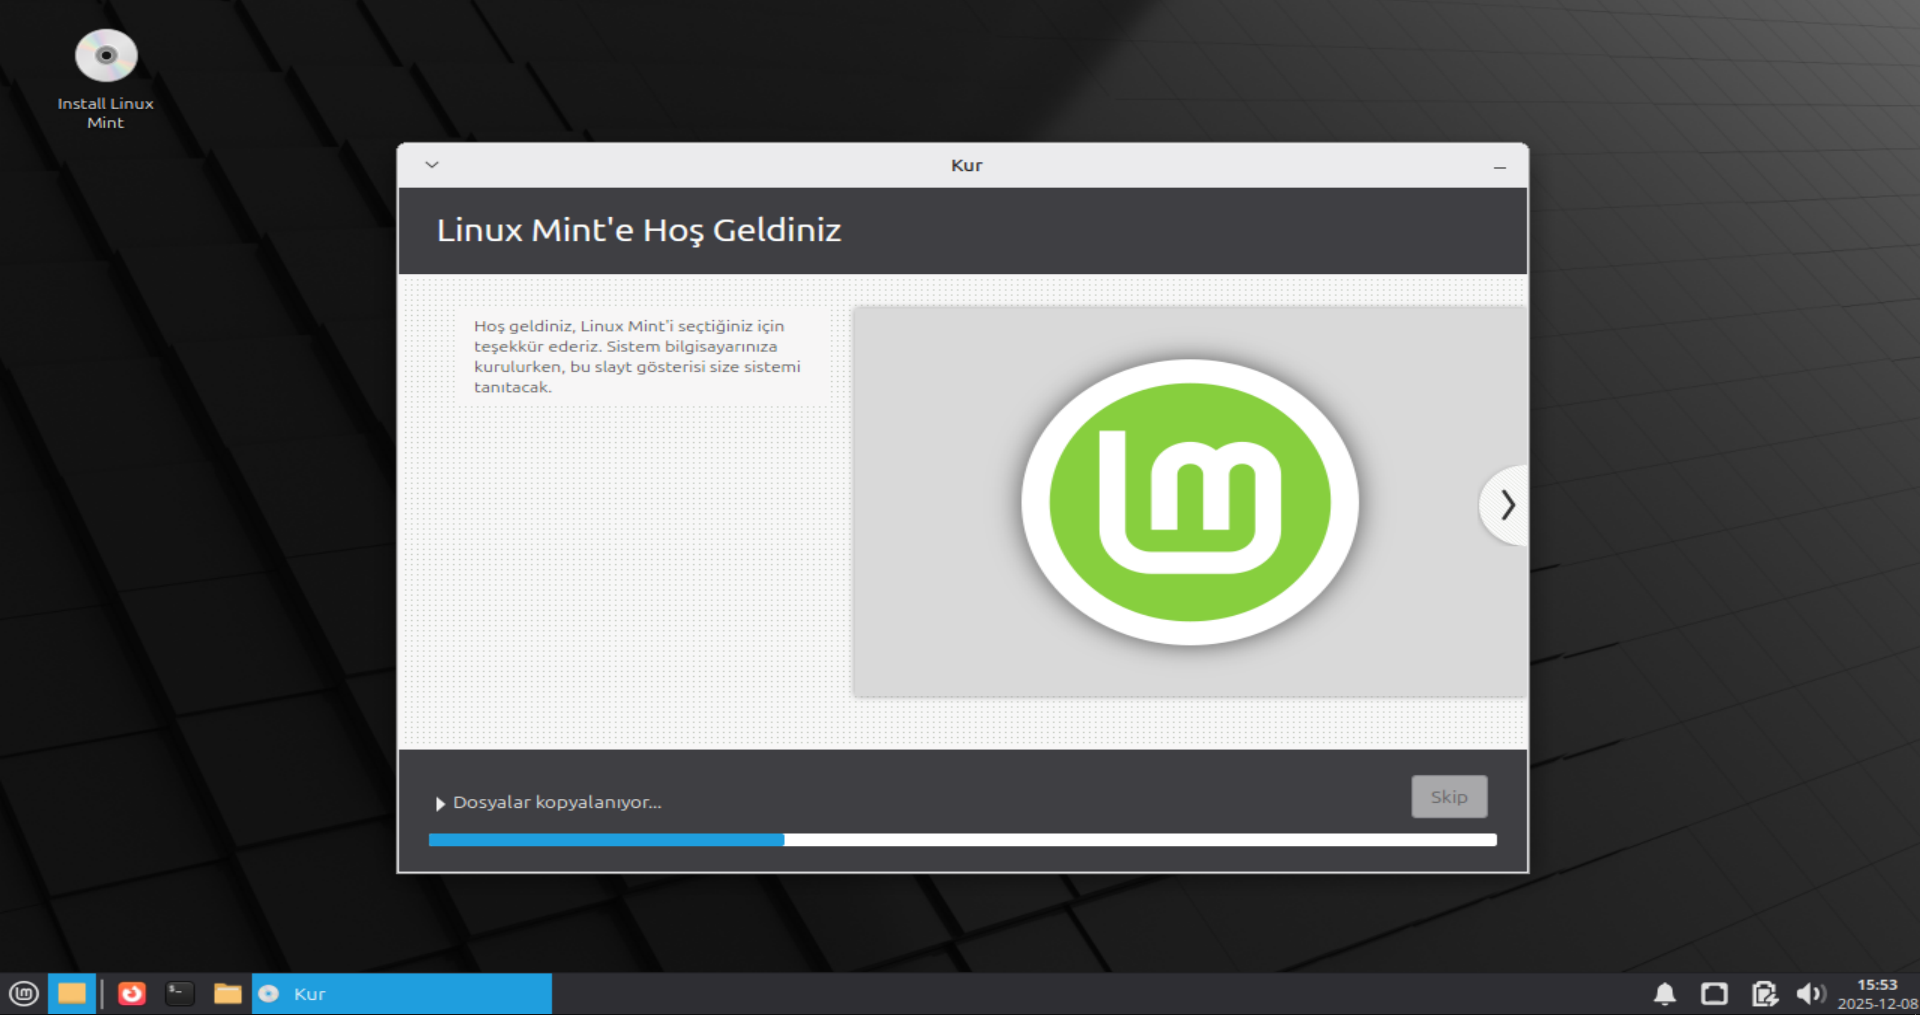Viewport: 1920px width, 1015px height.
Task: Launch the red web browser from taskbar
Action: [x=132, y=994]
